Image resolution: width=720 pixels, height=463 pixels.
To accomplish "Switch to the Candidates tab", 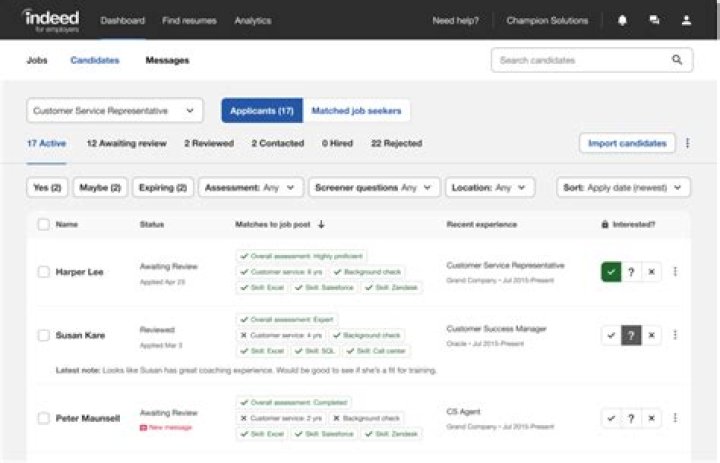I will click(95, 60).
